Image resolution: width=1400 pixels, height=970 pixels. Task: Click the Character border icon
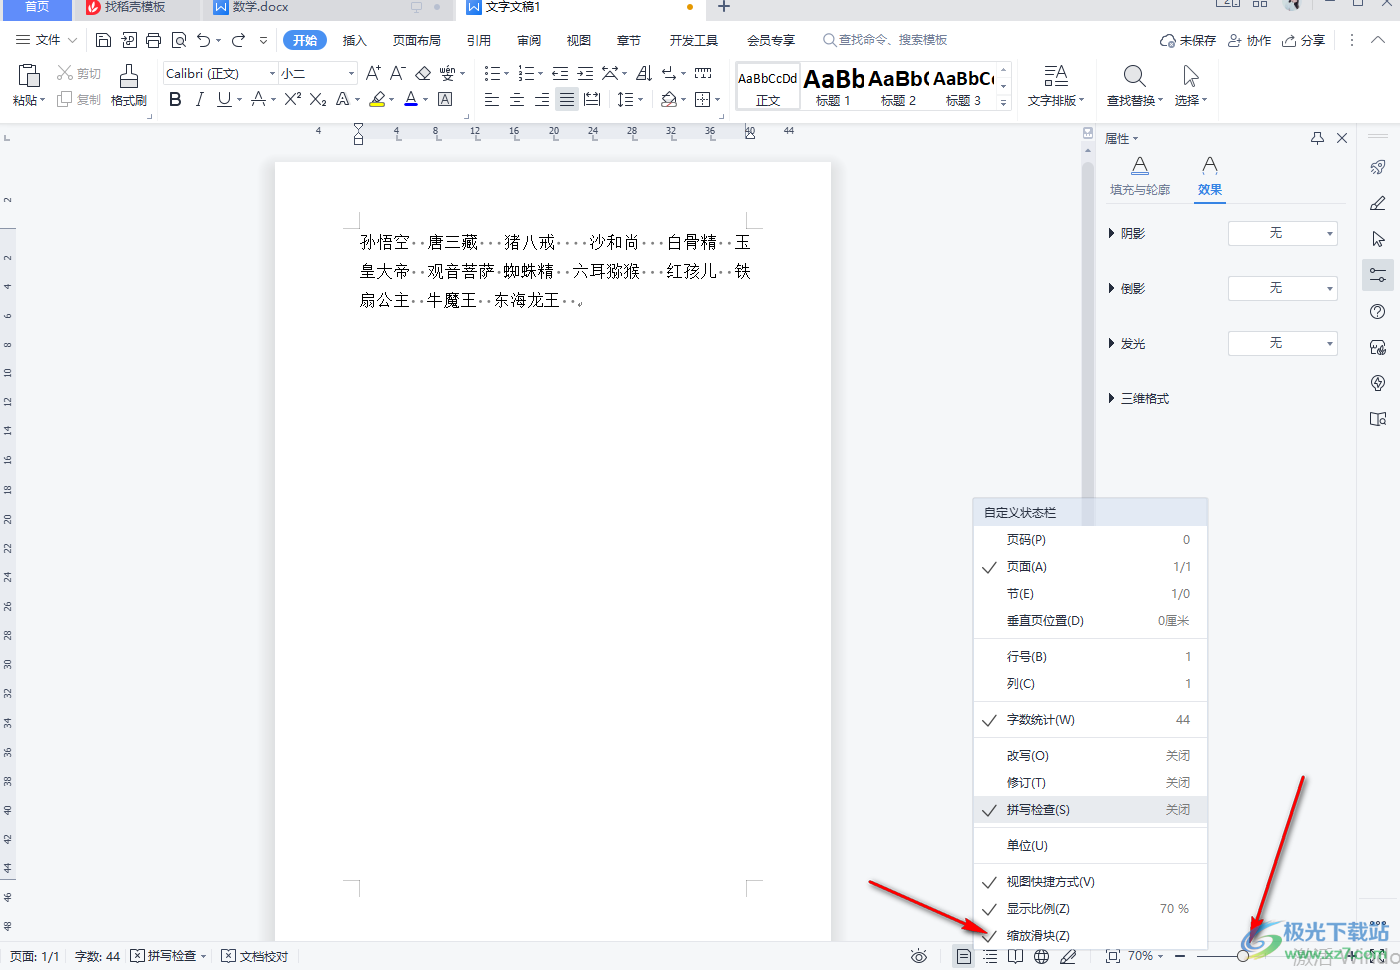[x=445, y=99]
